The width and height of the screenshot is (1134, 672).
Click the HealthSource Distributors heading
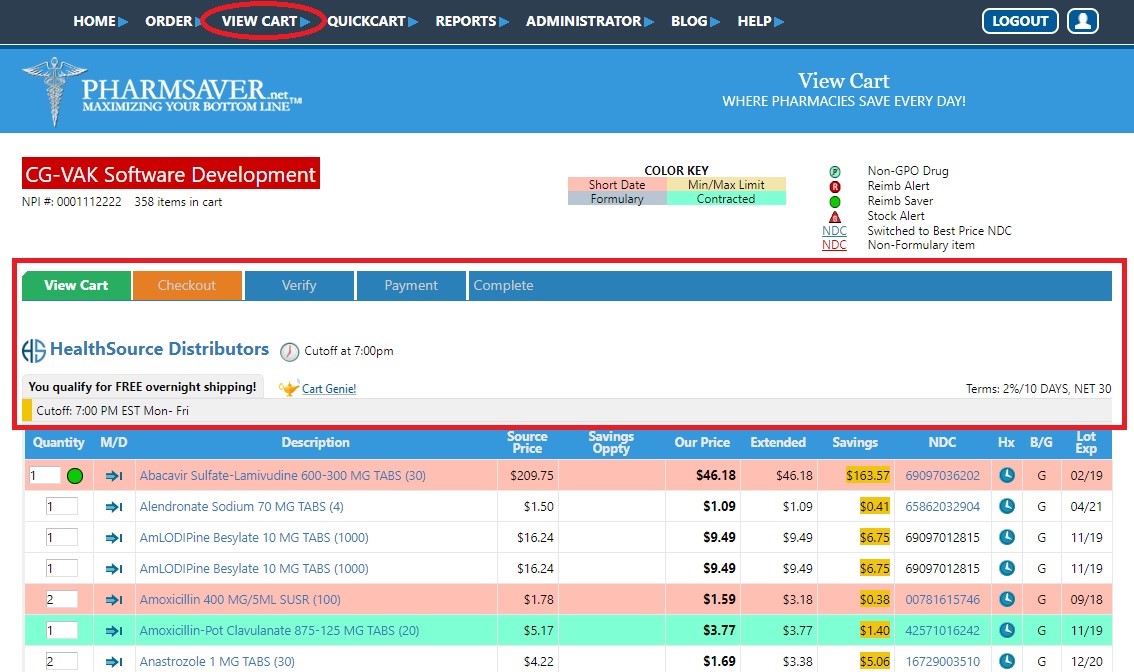[x=159, y=349]
